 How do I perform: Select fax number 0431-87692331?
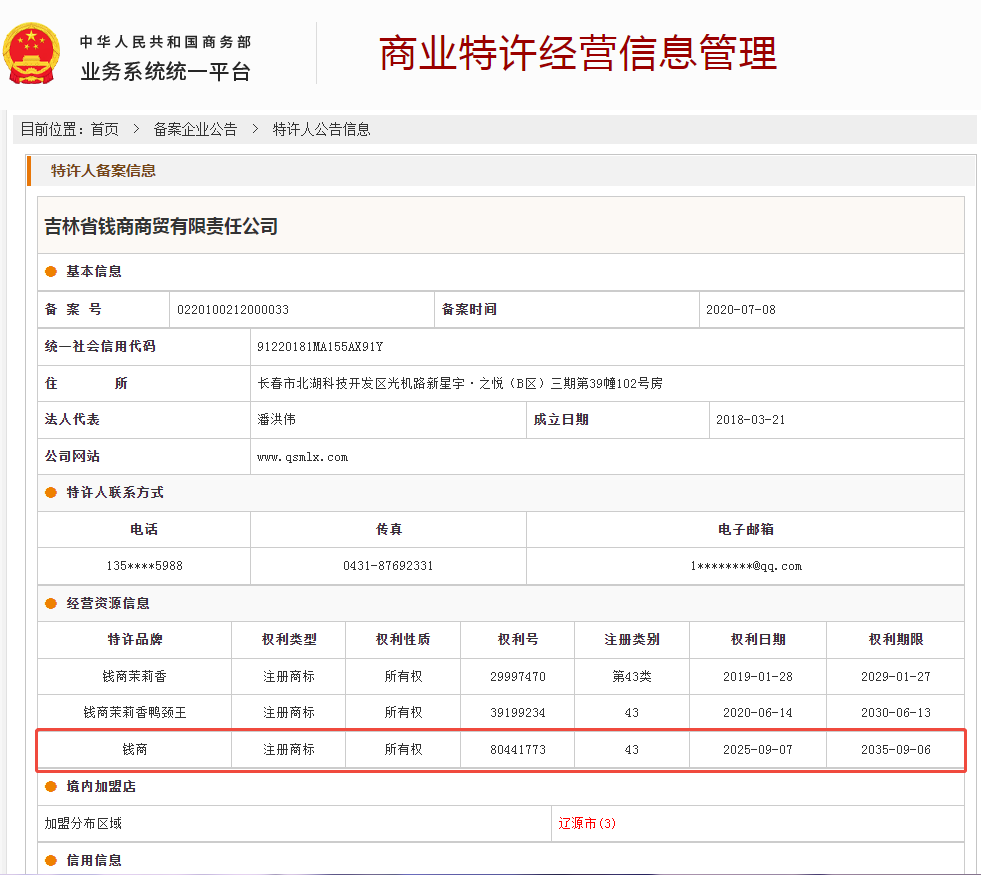point(388,566)
